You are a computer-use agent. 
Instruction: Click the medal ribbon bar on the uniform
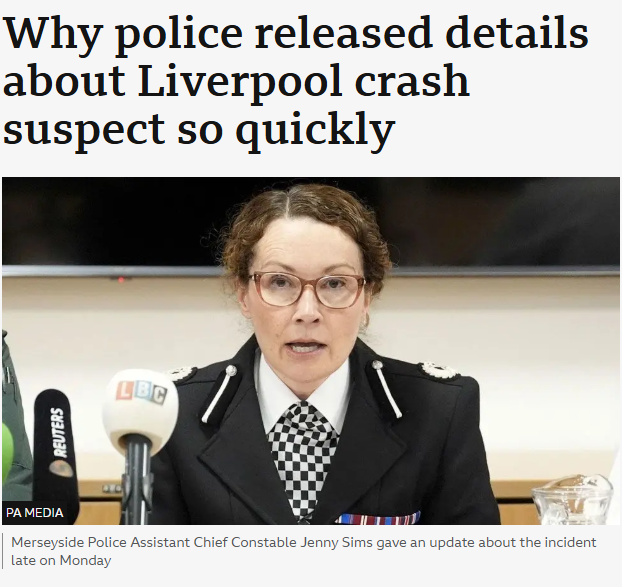pyautogui.click(x=377, y=518)
